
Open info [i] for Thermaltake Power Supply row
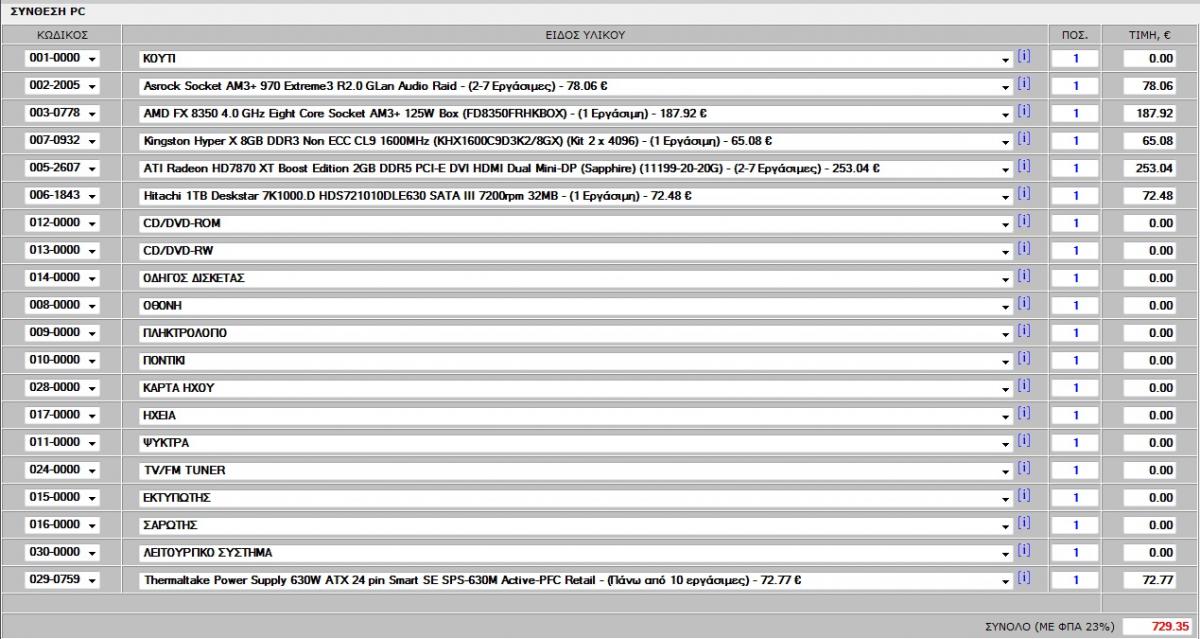click(1023, 578)
